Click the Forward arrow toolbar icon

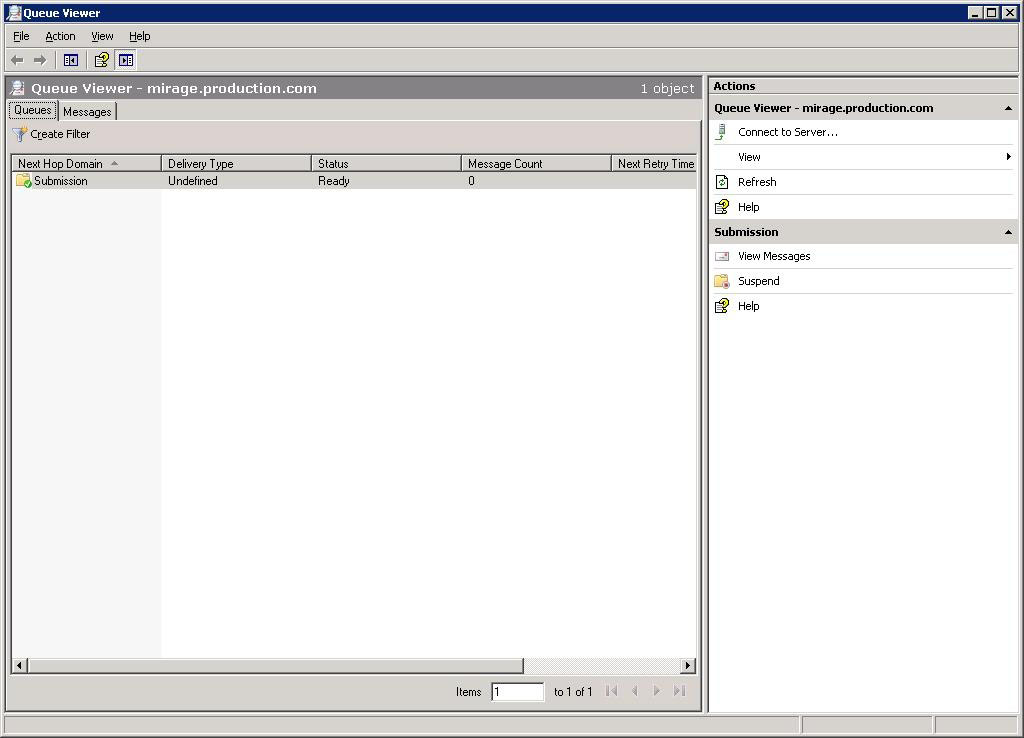pos(40,60)
